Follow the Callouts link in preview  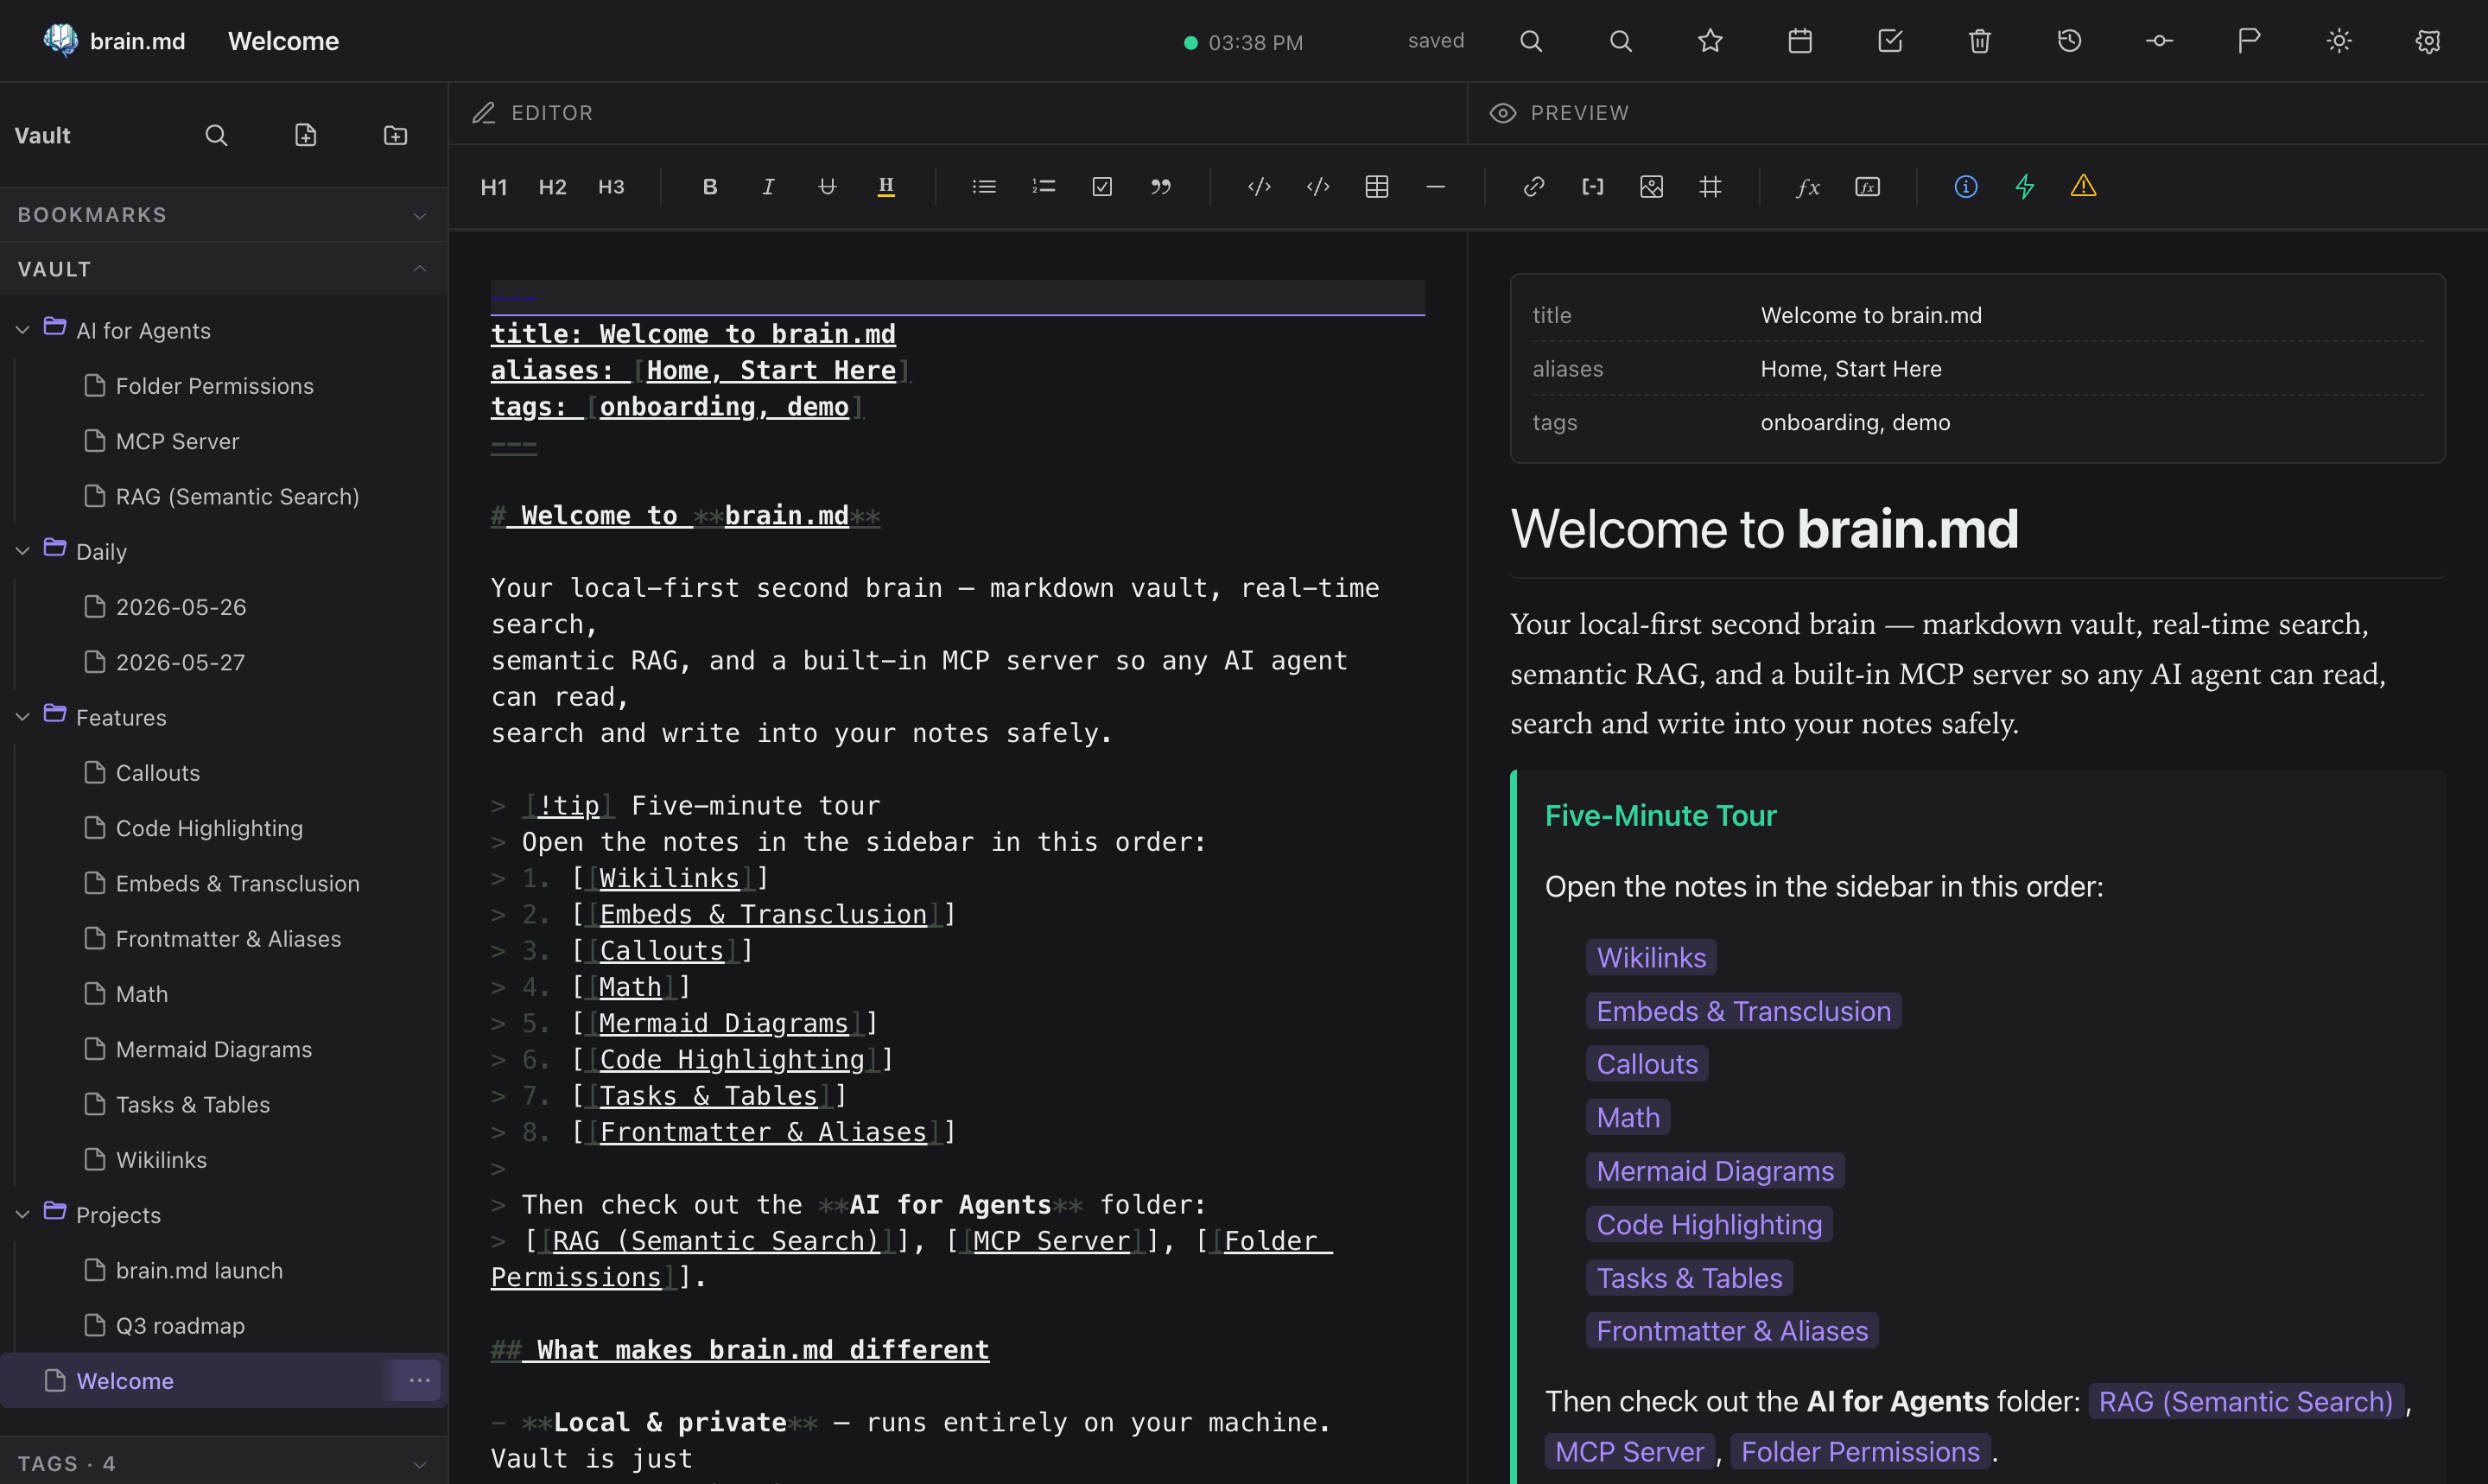[x=1647, y=1064]
